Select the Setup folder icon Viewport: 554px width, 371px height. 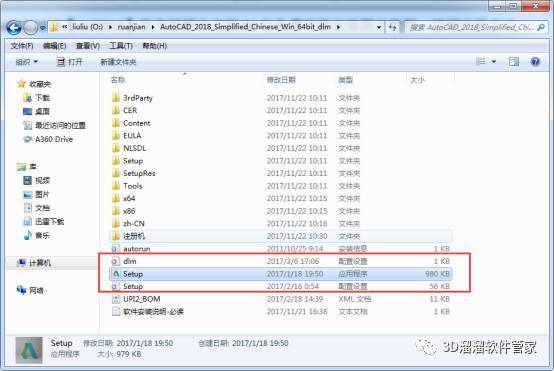[116, 161]
